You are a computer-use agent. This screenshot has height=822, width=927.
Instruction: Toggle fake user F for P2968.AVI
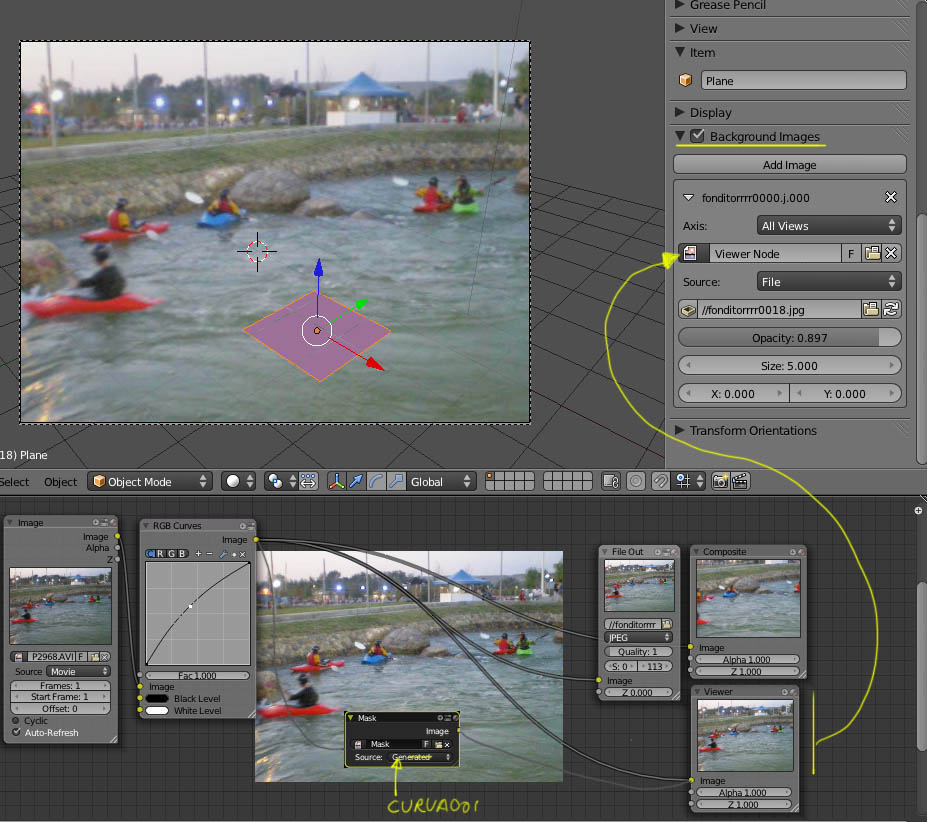click(81, 656)
